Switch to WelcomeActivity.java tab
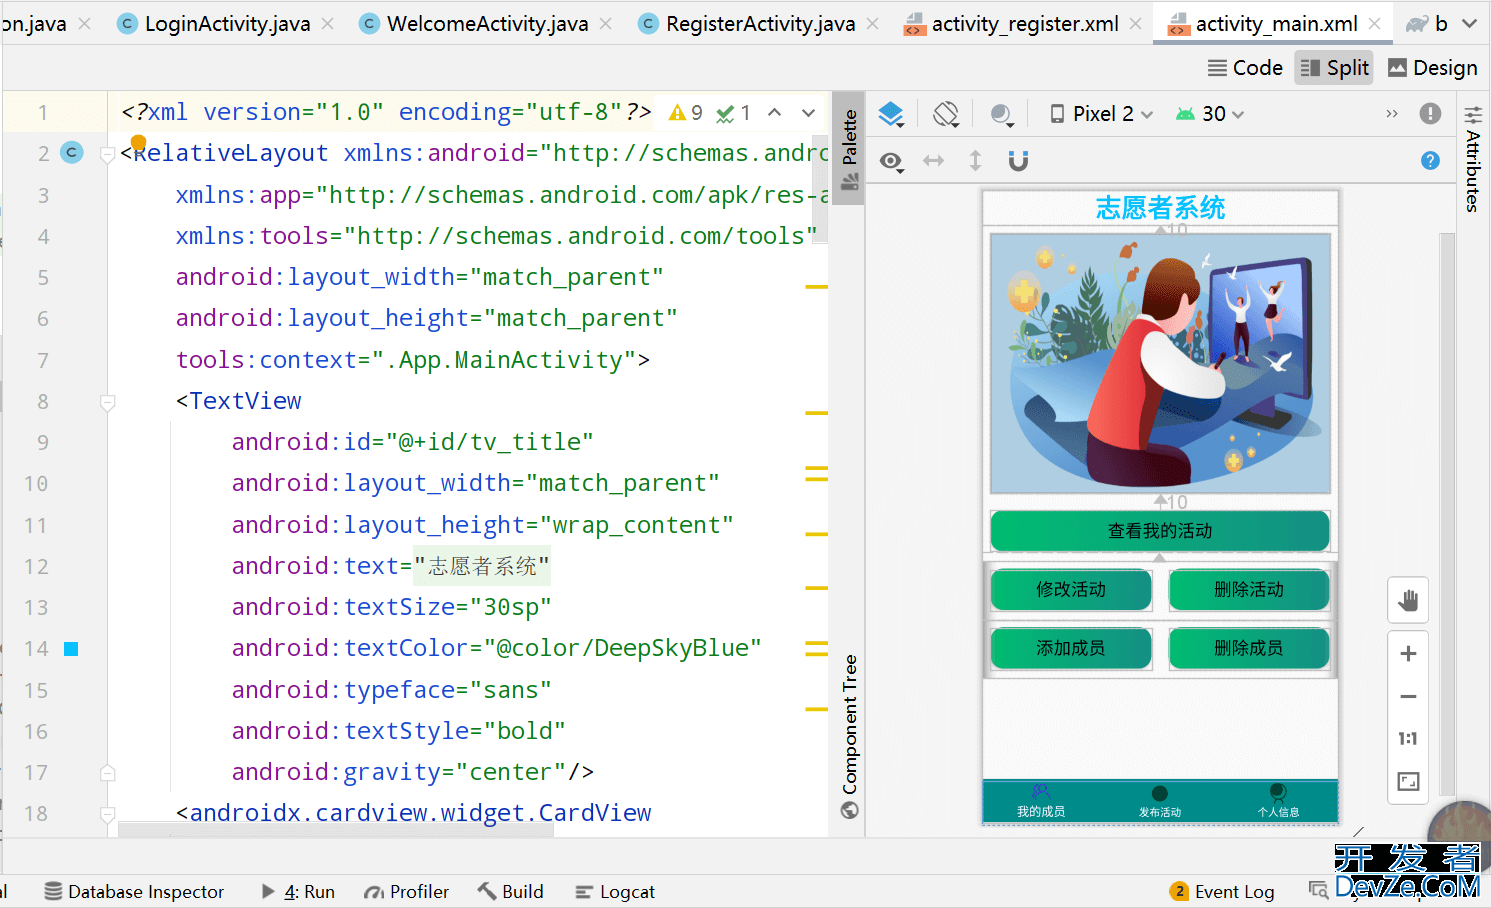The width and height of the screenshot is (1491, 908). (x=474, y=23)
